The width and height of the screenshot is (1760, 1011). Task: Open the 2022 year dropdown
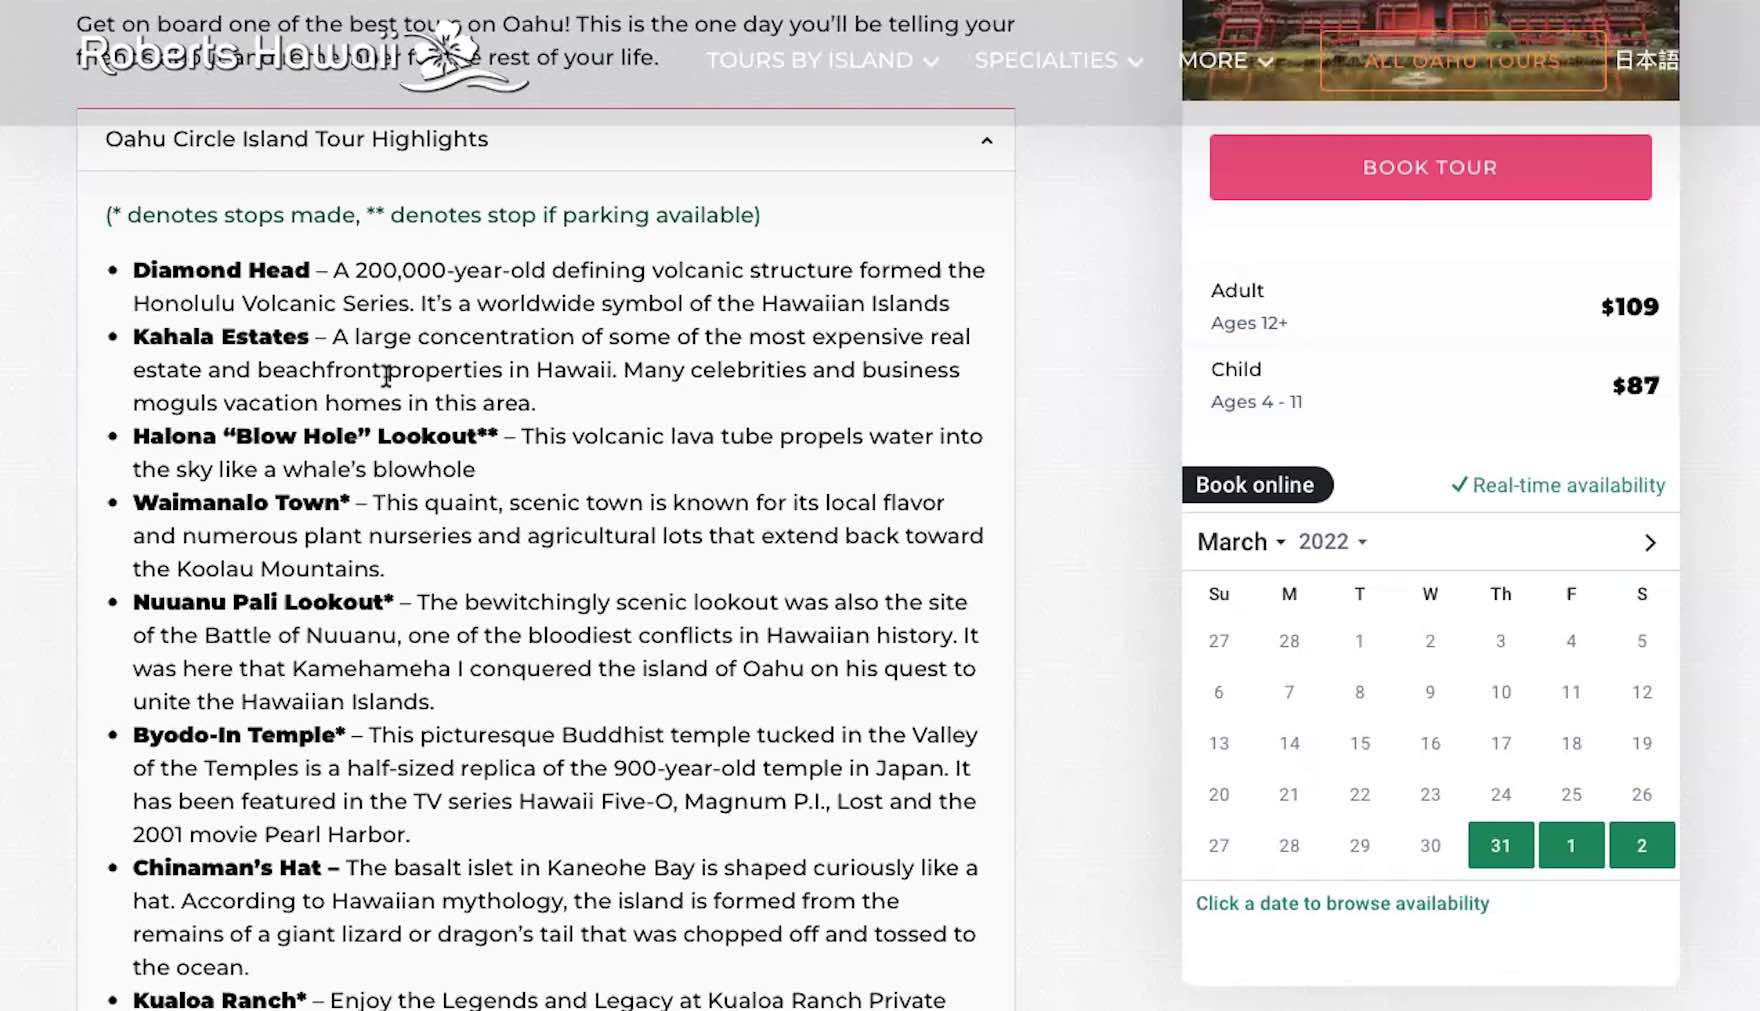click(1332, 542)
